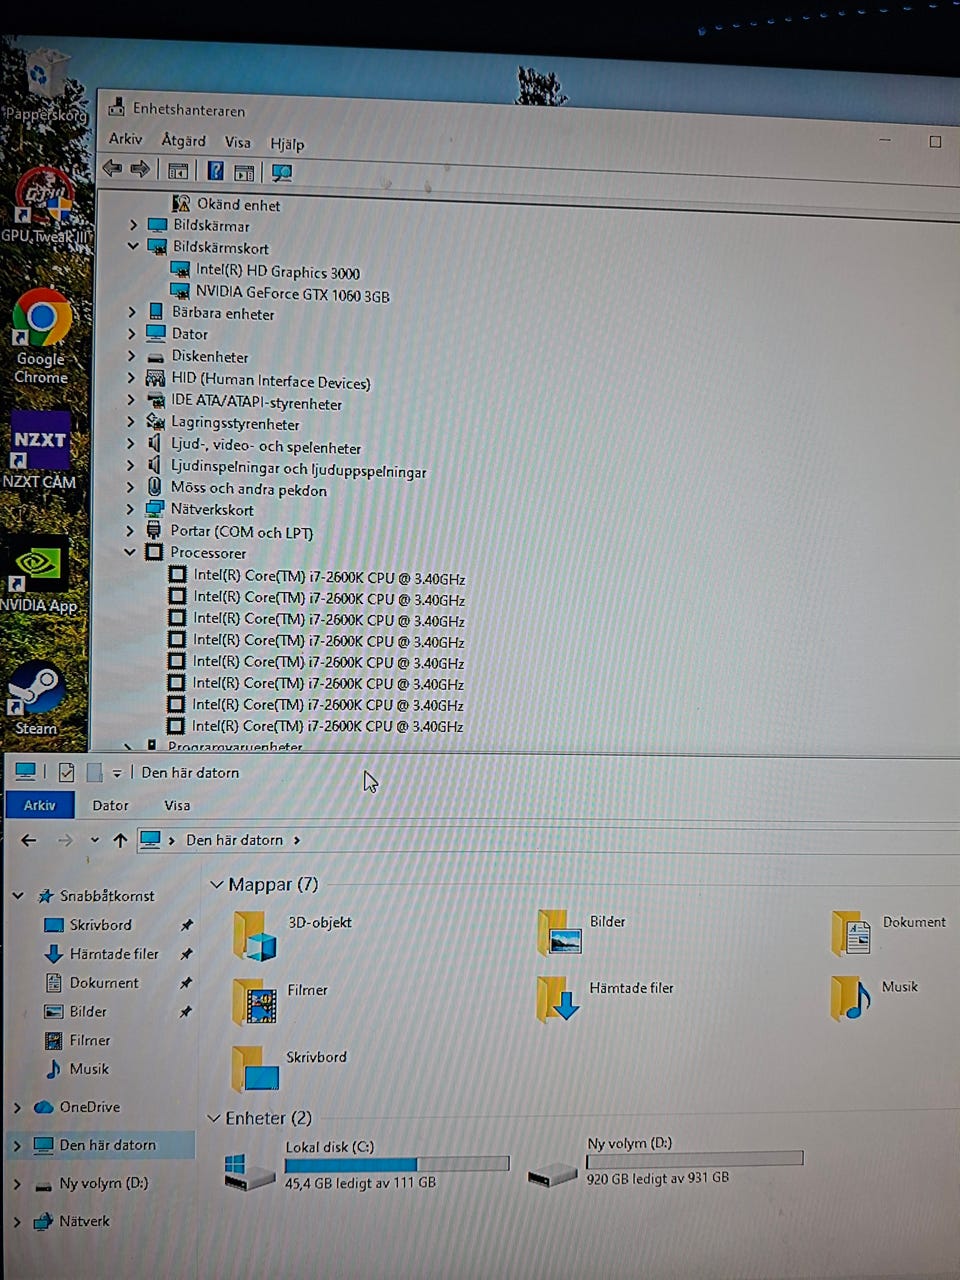Open the Bilder folder in Mappar

(x=581, y=932)
